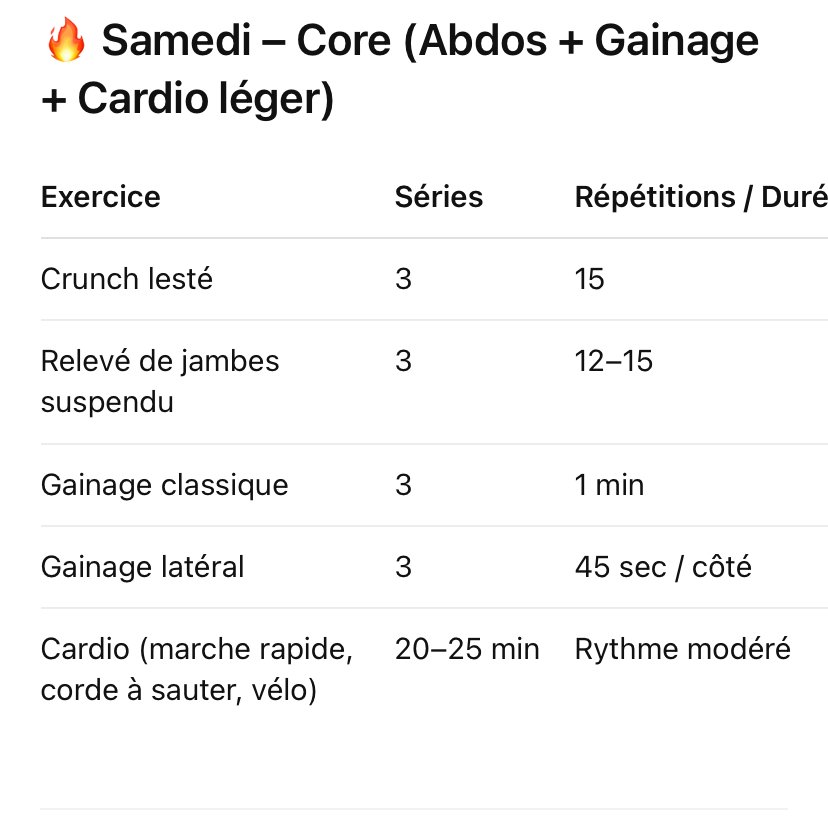Select the 20–25 min cardio cell
828x818 pixels.
point(467,649)
